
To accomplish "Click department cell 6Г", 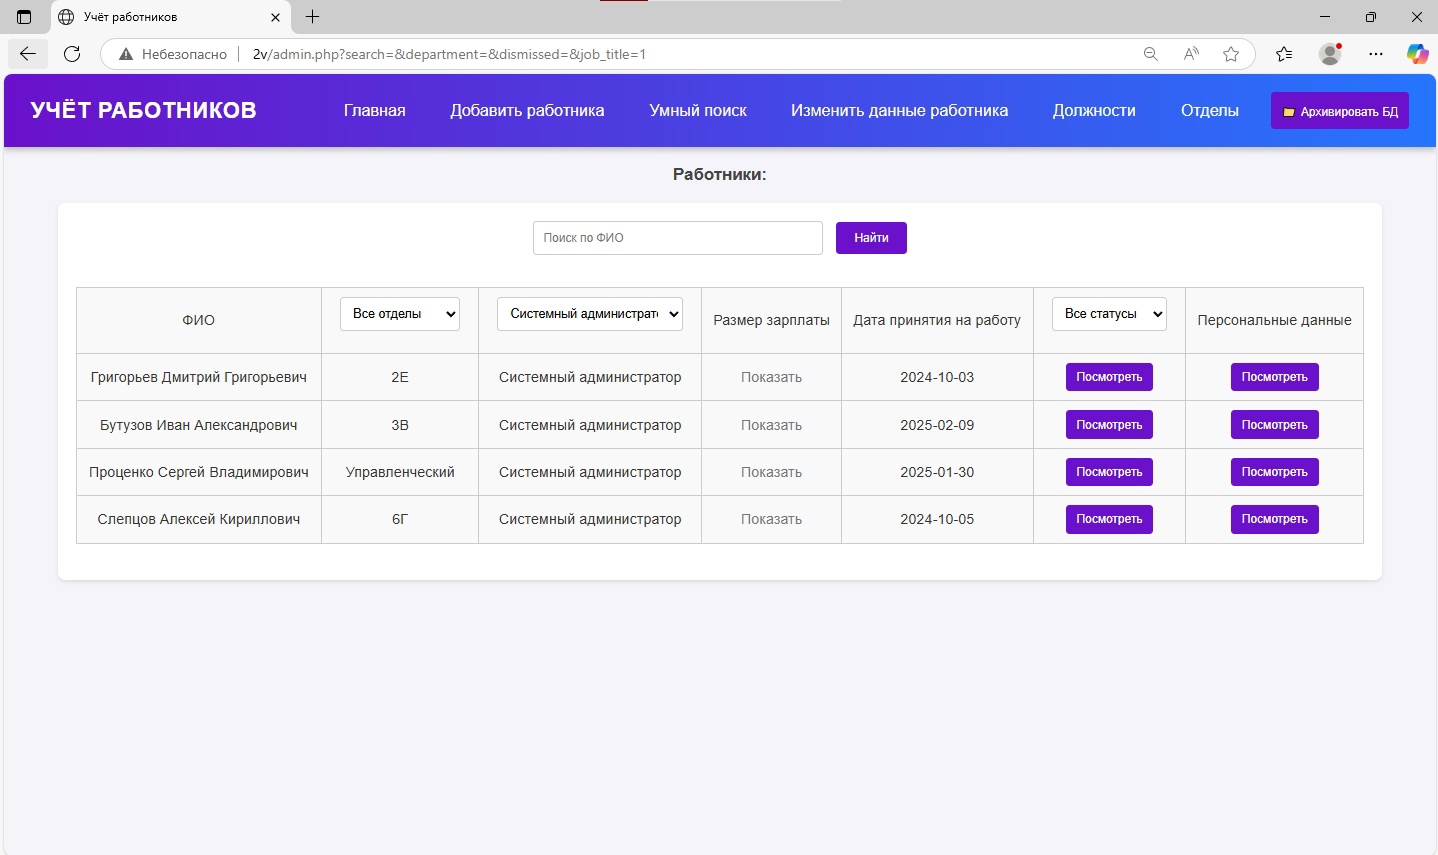I will pyautogui.click(x=400, y=519).
